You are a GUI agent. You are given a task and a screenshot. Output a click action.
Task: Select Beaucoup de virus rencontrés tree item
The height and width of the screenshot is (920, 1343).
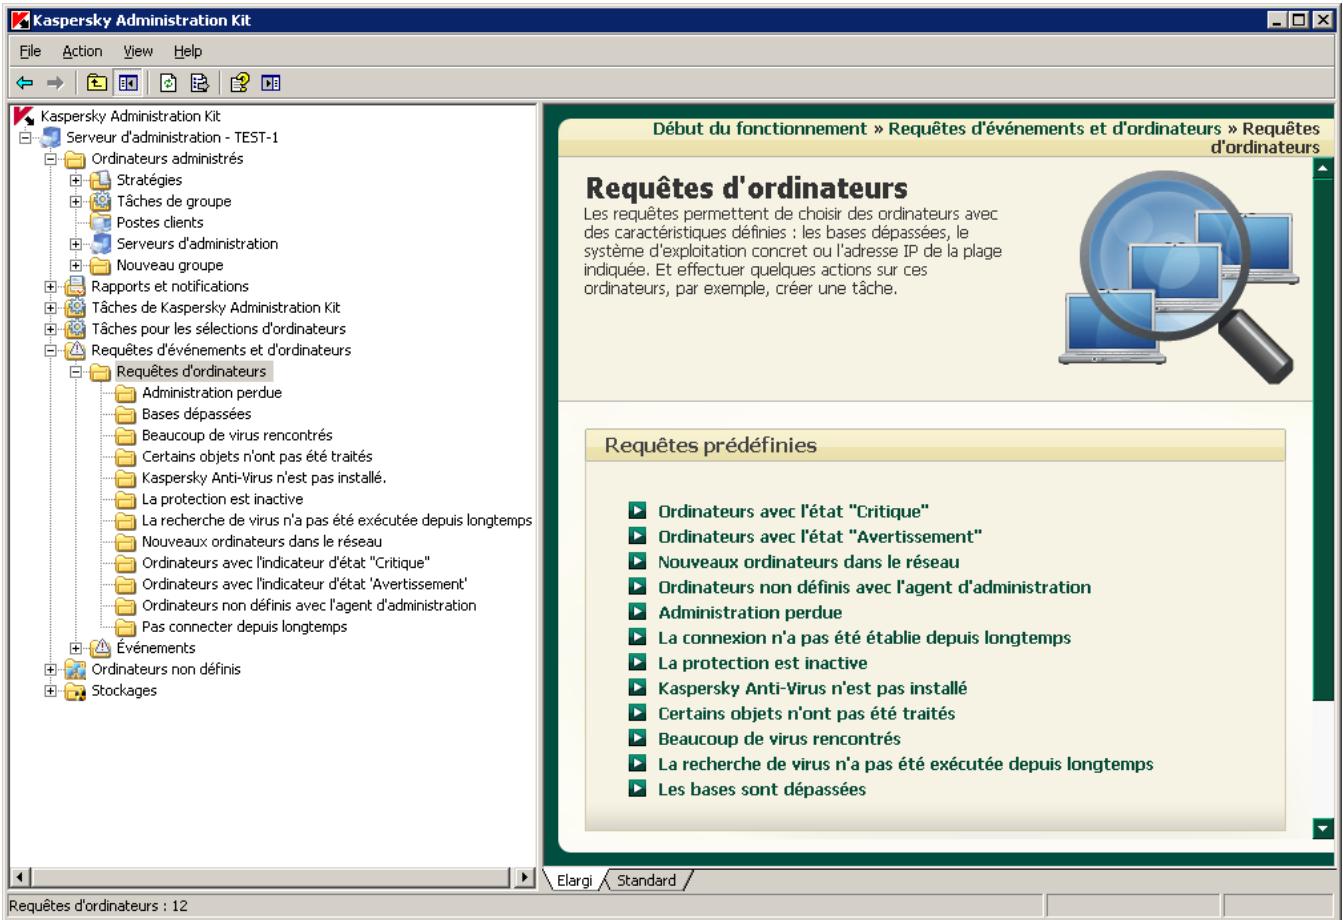point(237,435)
